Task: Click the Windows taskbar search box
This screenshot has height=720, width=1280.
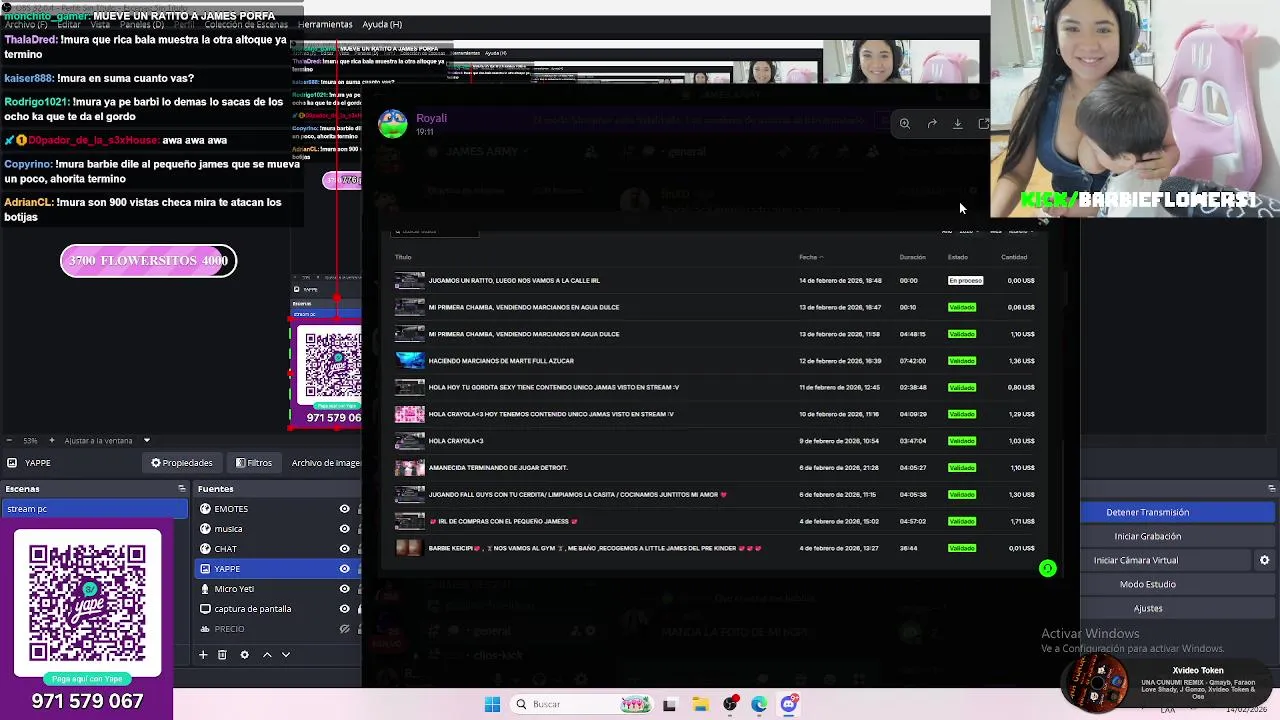Action: [x=583, y=704]
